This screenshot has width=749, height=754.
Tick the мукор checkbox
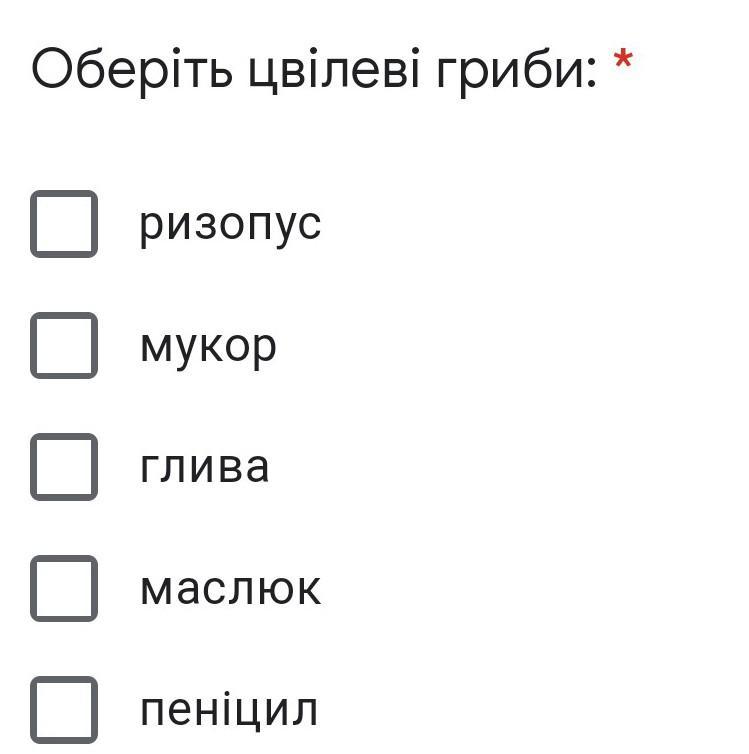click(64, 345)
